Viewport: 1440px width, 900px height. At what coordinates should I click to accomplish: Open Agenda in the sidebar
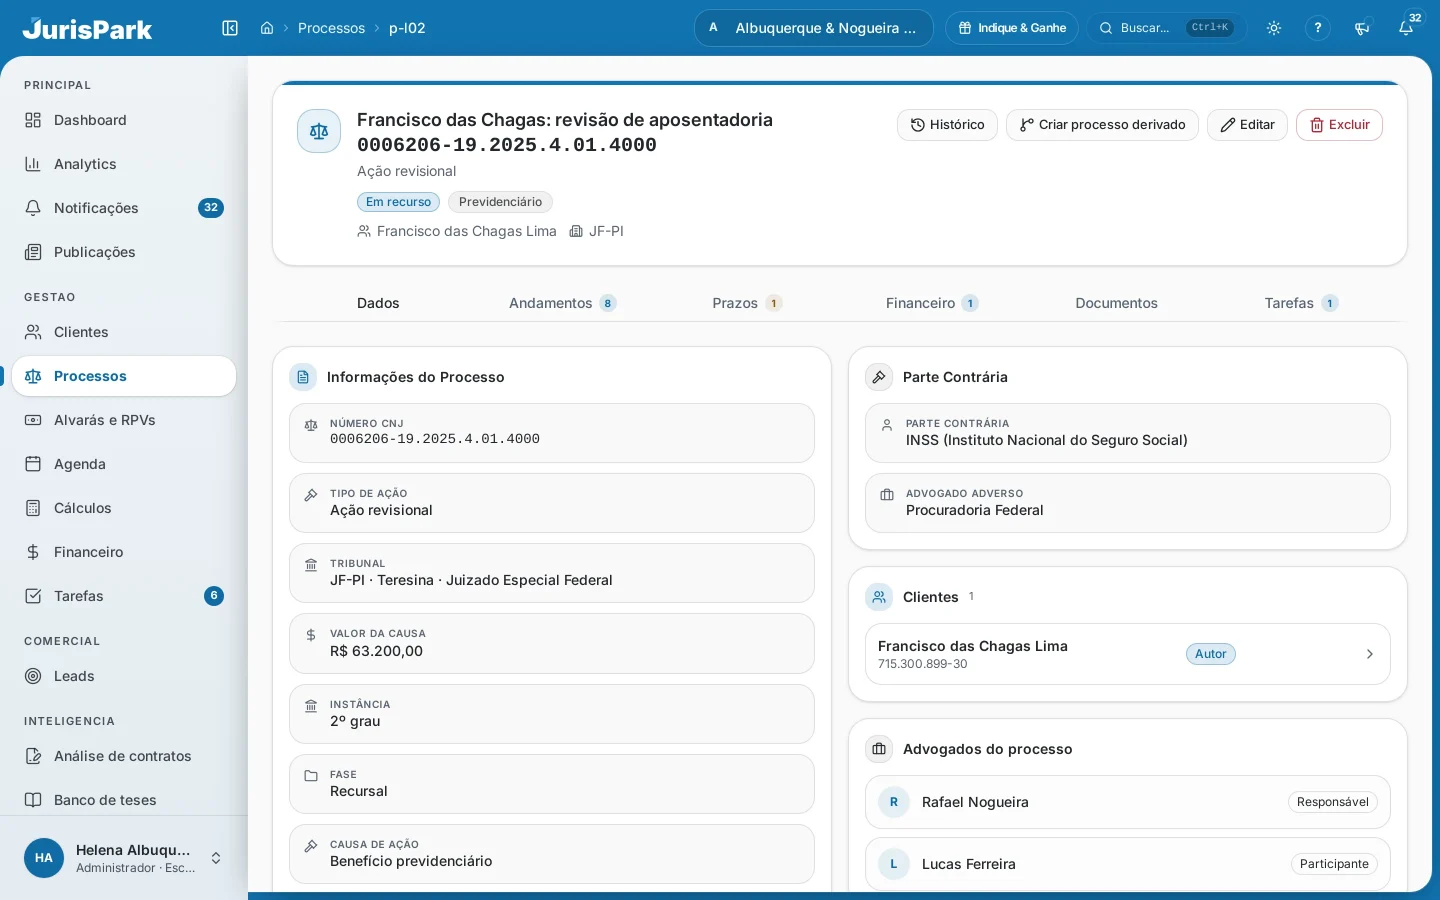click(124, 464)
